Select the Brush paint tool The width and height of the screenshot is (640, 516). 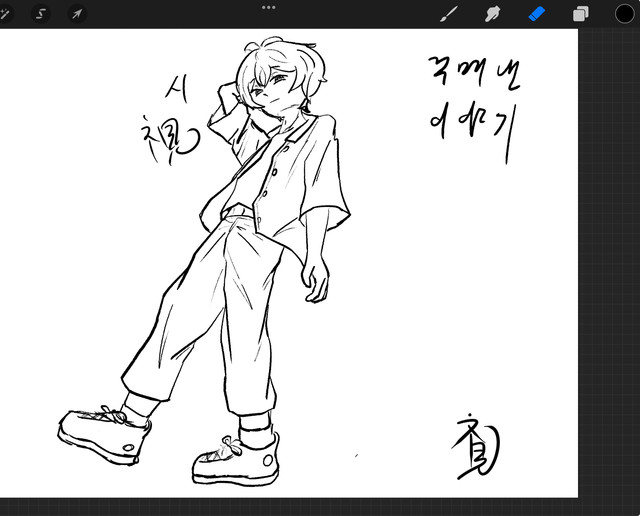pyautogui.click(x=449, y=14)
